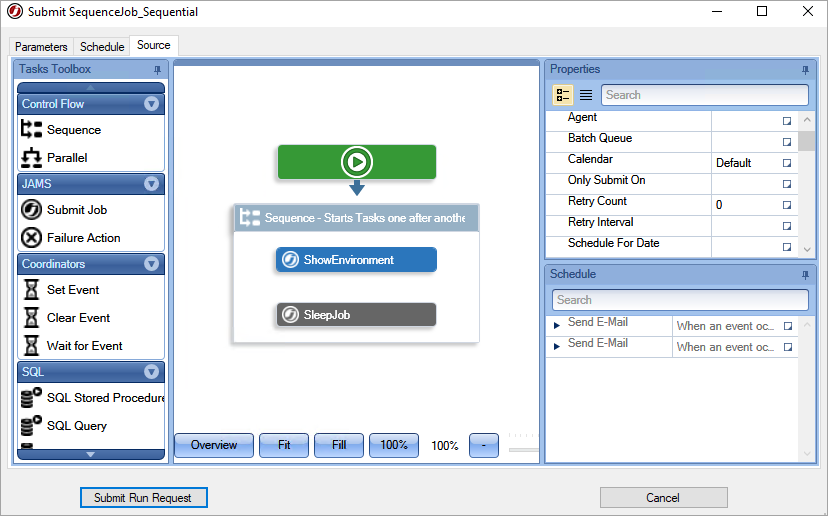Toggle the Retry Count property marker box
This screenshot has height=516, width=828.
coord(787,204)
